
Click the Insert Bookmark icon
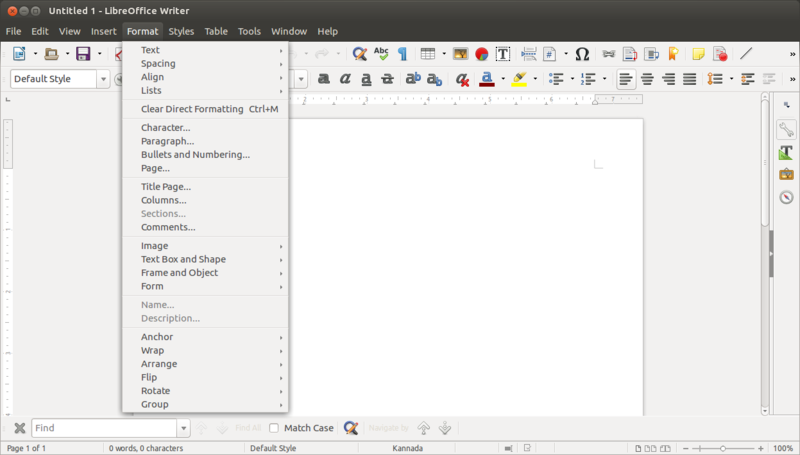pos(673,54)
